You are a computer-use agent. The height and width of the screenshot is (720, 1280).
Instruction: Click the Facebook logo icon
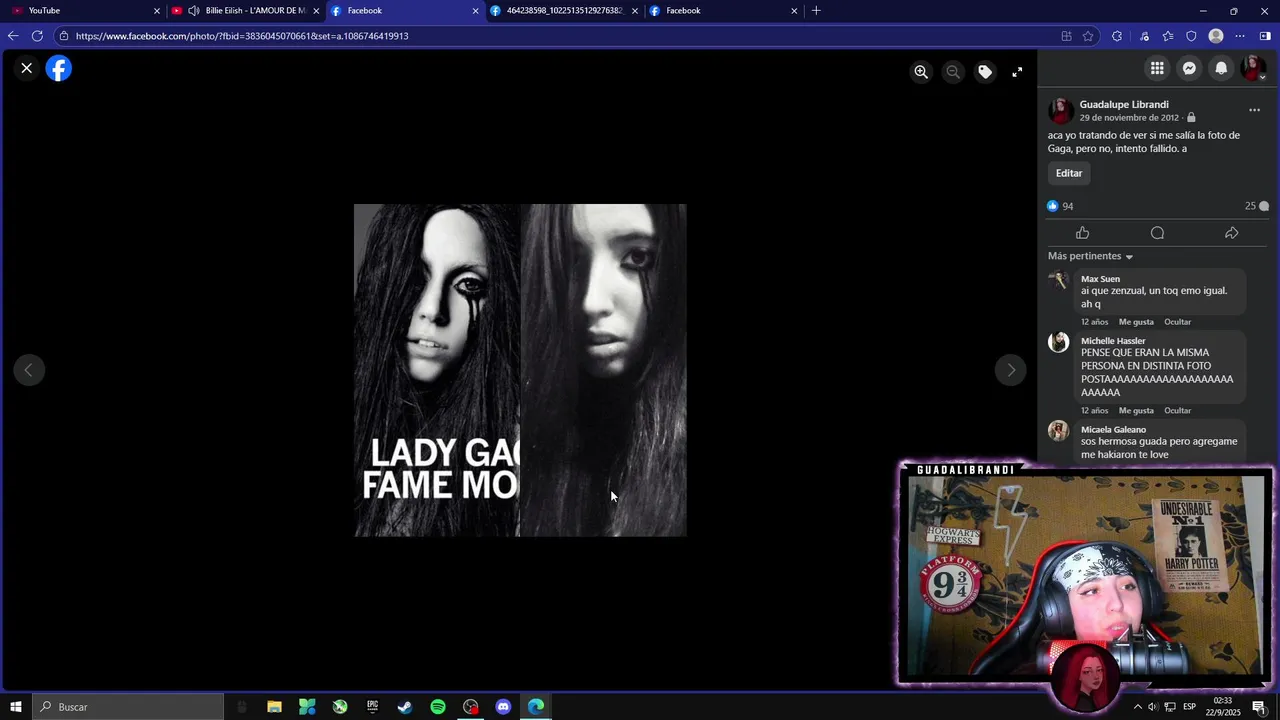pyautogui.click(x=59, y=68)
